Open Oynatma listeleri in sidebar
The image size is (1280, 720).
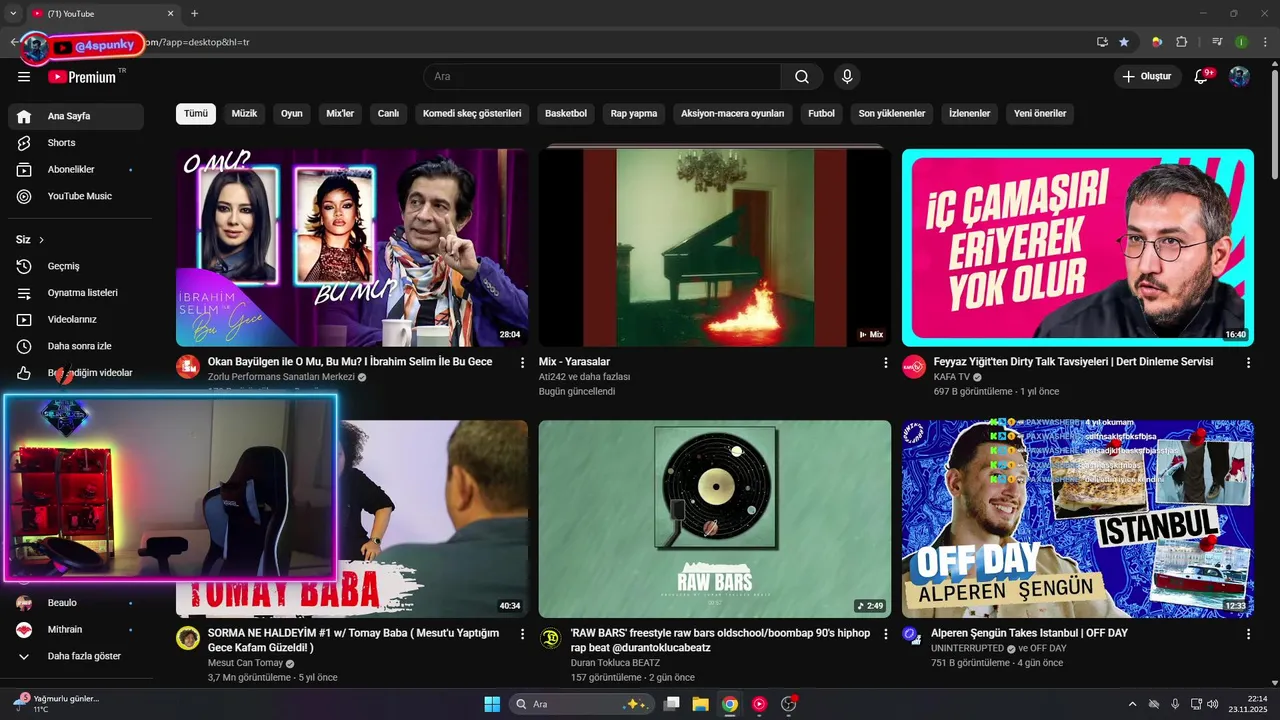pyautogui.click(x=76, y=293)
